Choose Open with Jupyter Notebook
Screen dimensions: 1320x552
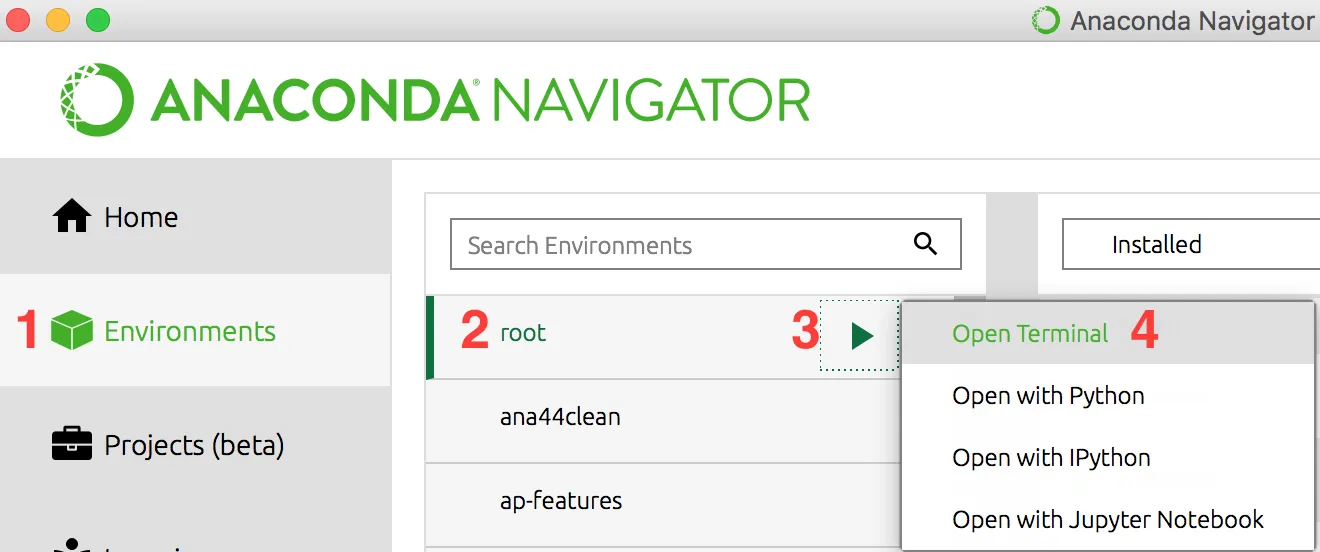point(1108,520)
